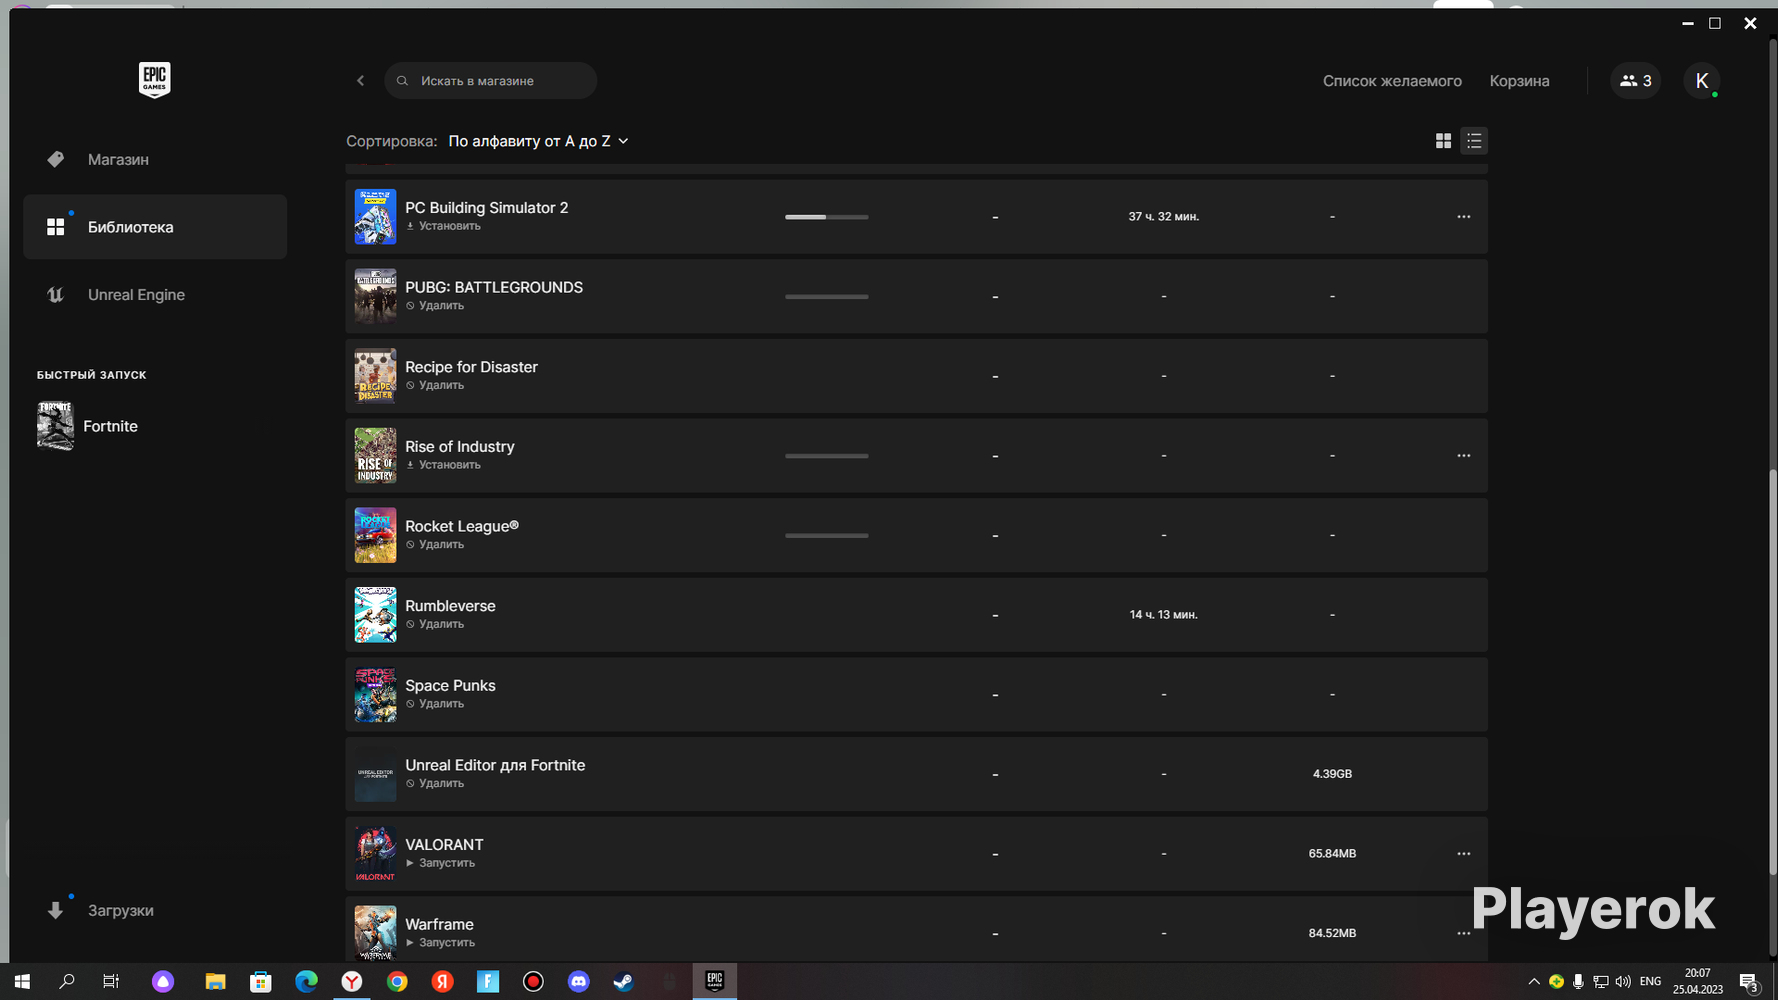Open the Windows Start menu
The width and height of the screenshot is (1778, 1000).
pos(22,982)
